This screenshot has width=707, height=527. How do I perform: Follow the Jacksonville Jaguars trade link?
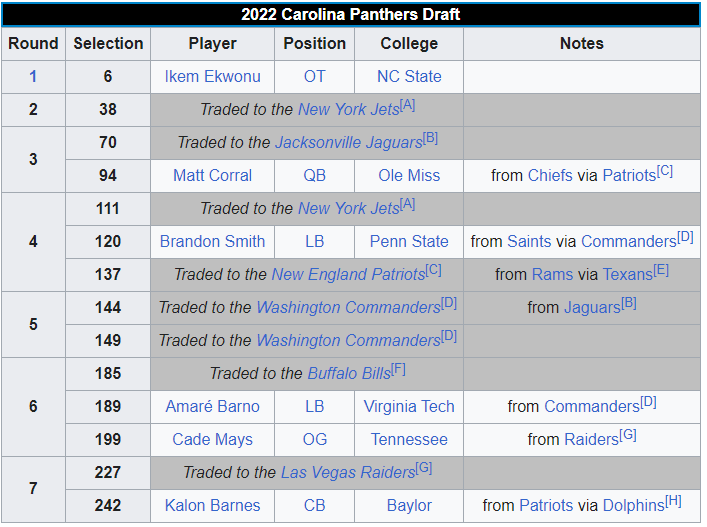(x=348, y=142)
